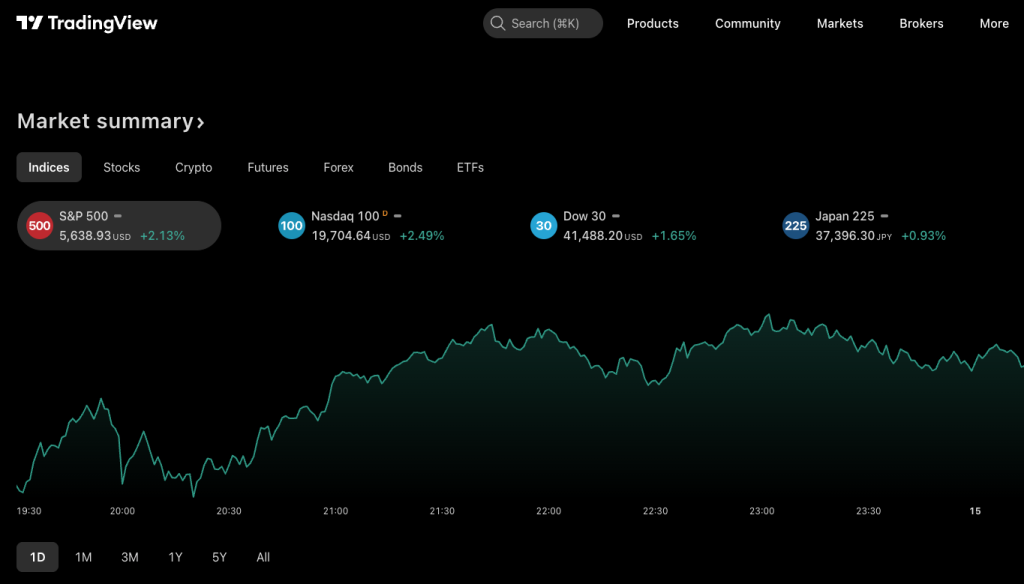Select the S&P 500 index card
1024x584 pixels.
tap(119, 226)
